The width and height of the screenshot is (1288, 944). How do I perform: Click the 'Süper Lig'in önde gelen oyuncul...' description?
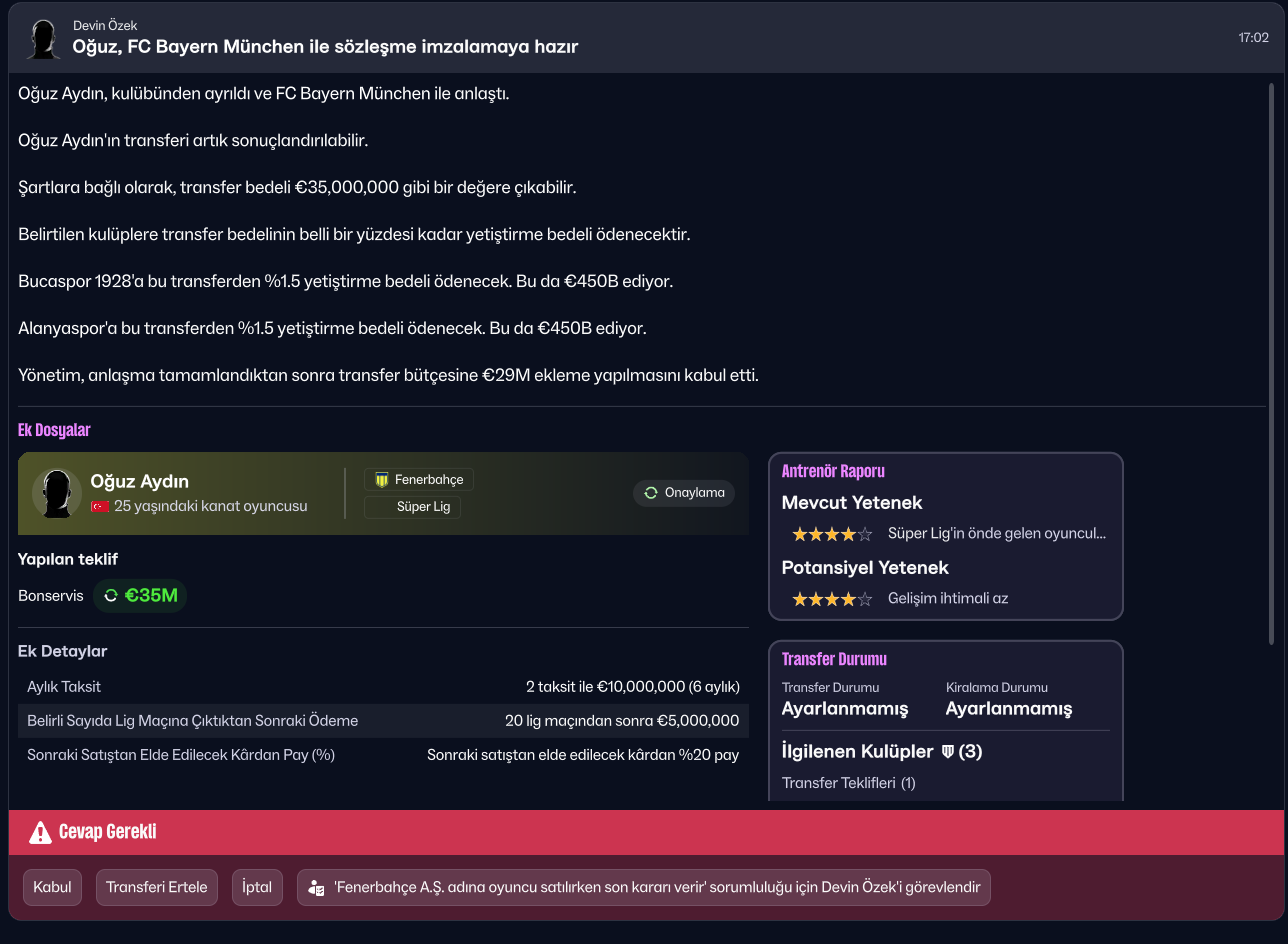(x=997, y=534)
